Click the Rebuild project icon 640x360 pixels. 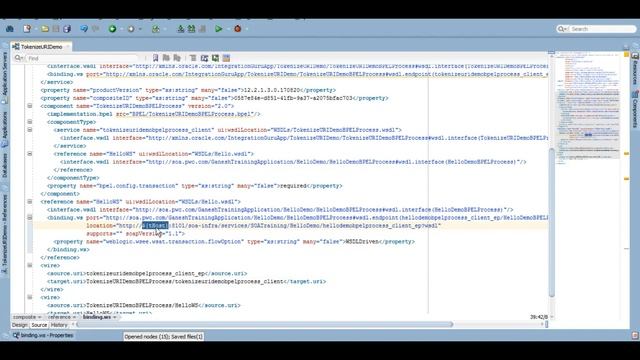click(191, 29)
